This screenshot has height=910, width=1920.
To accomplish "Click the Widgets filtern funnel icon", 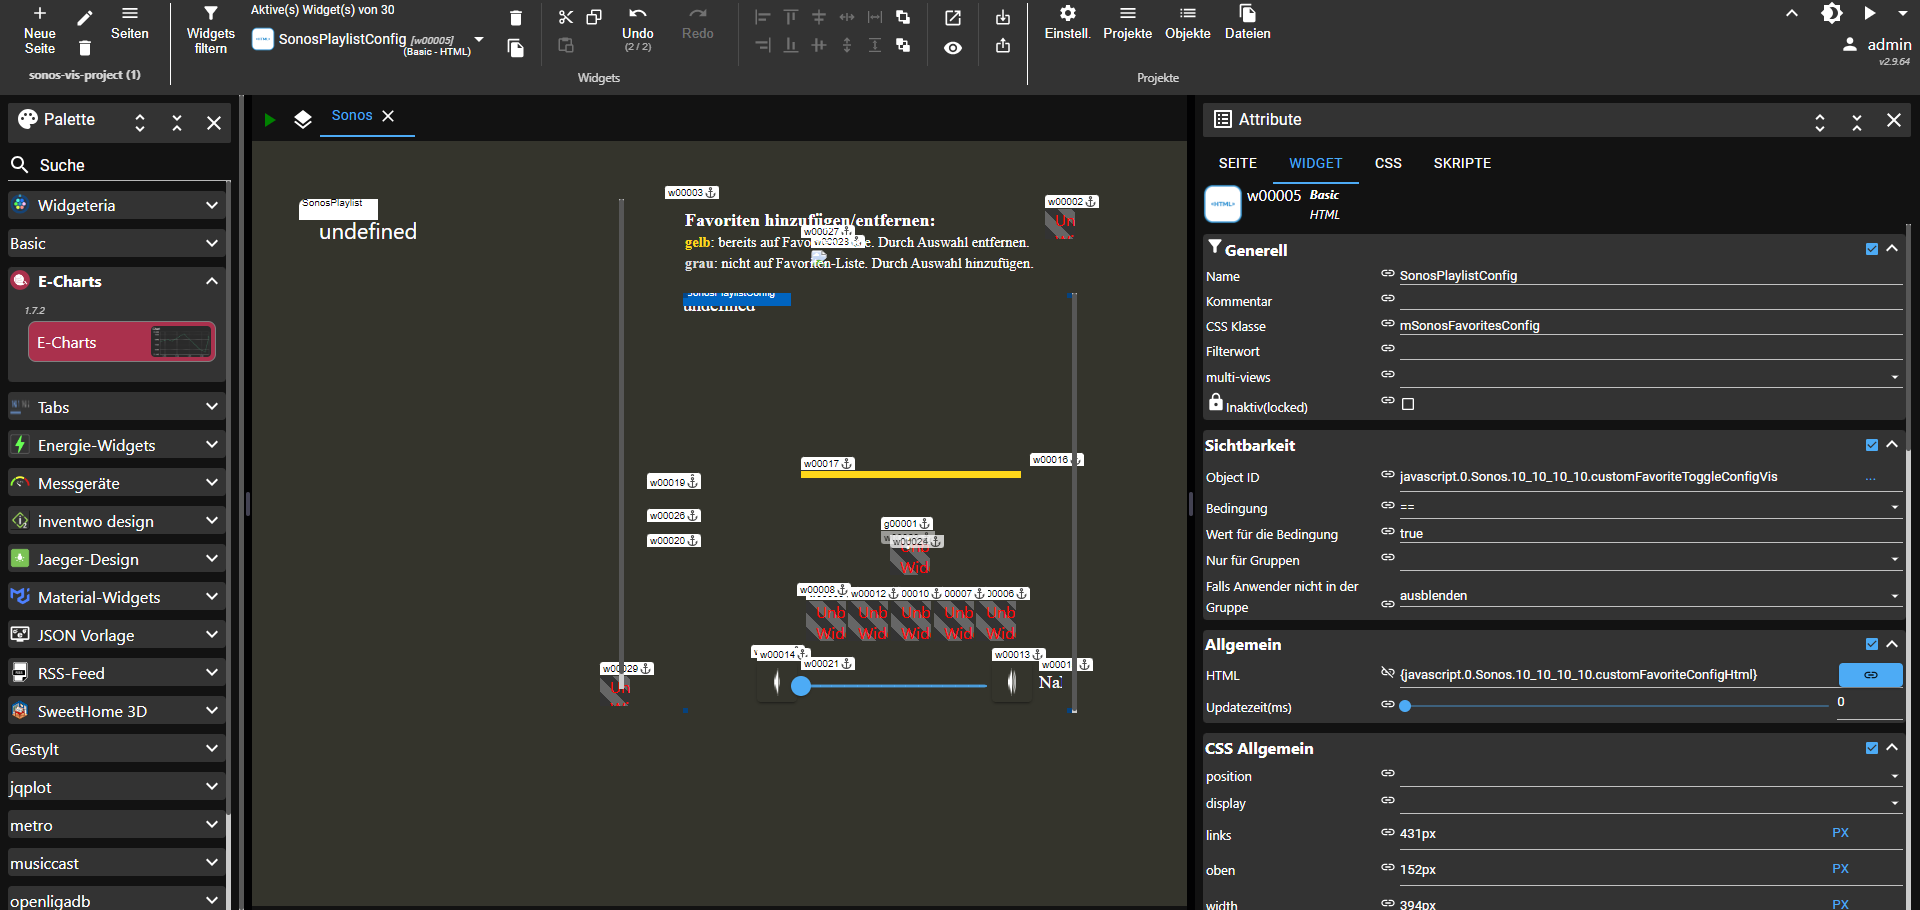I will click(210, 14).
